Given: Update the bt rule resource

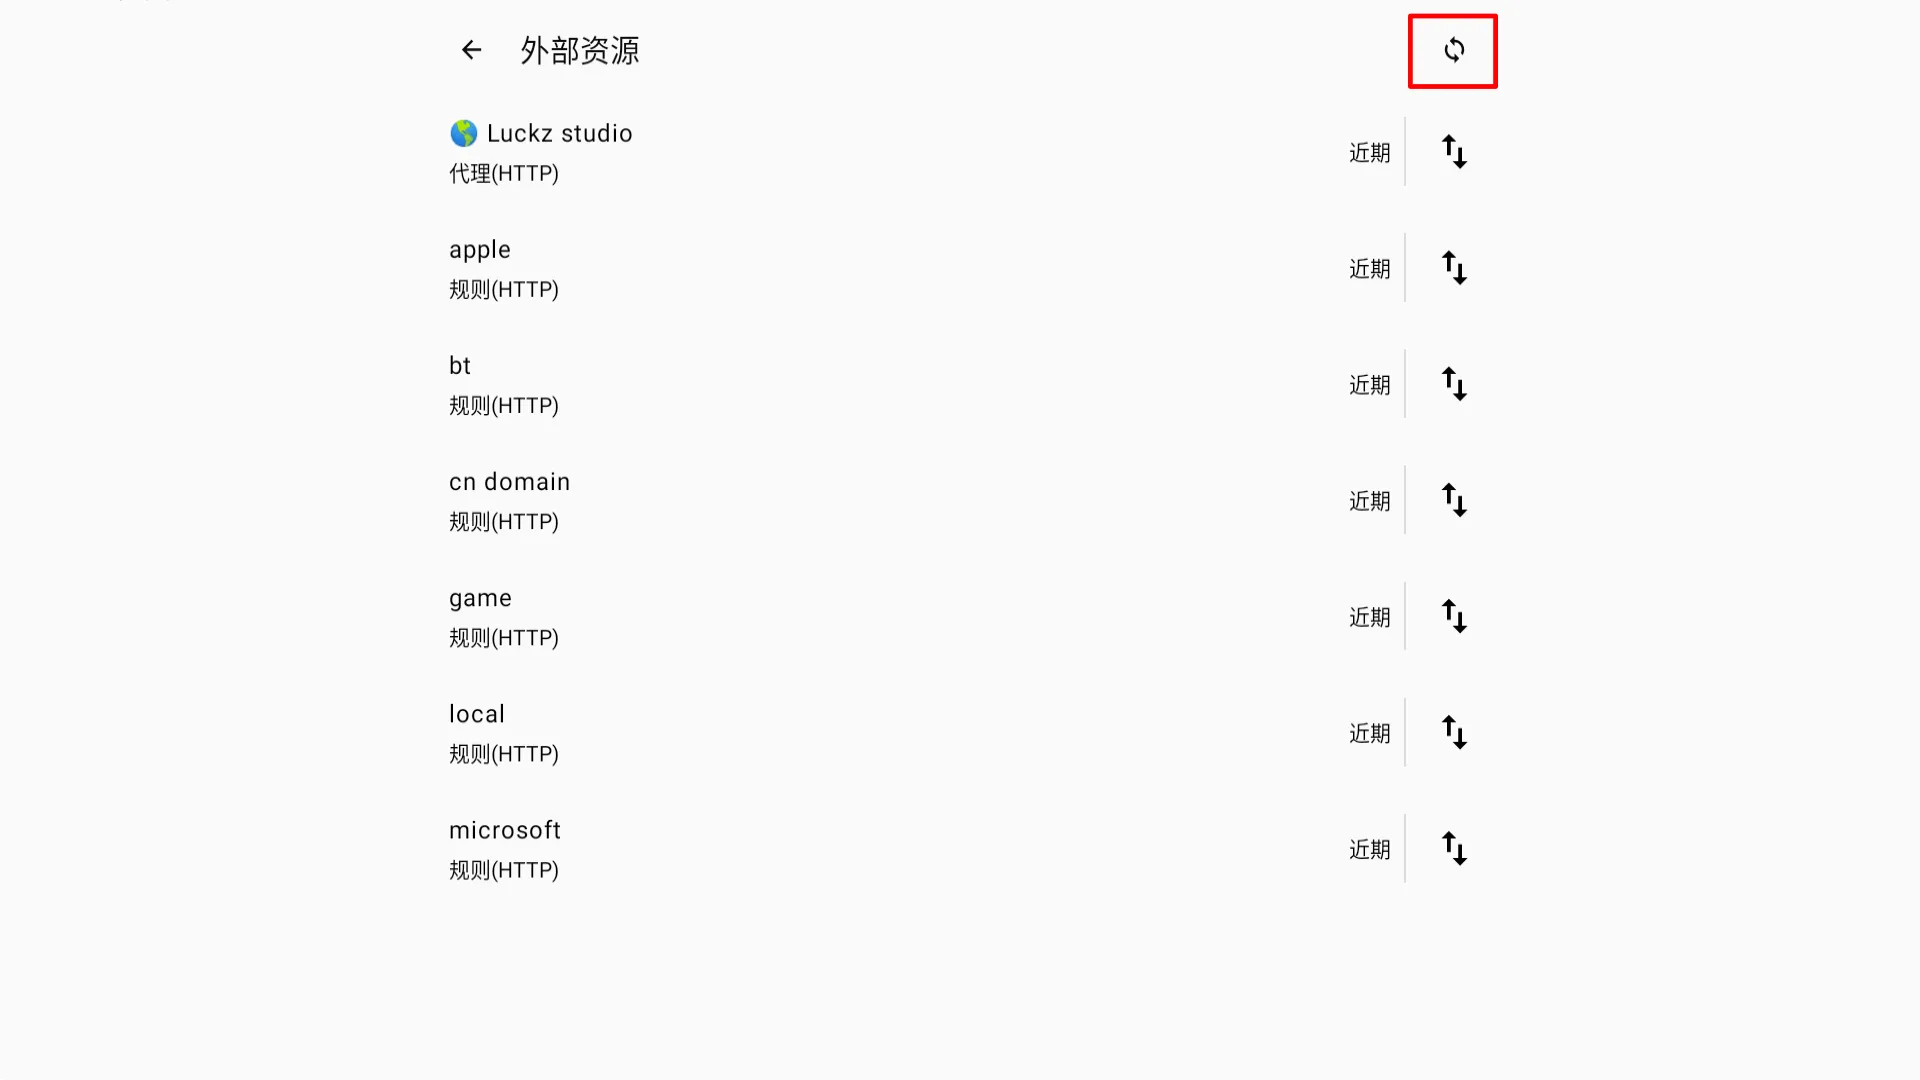Looking at the screenshot, I should (1453, 384).
